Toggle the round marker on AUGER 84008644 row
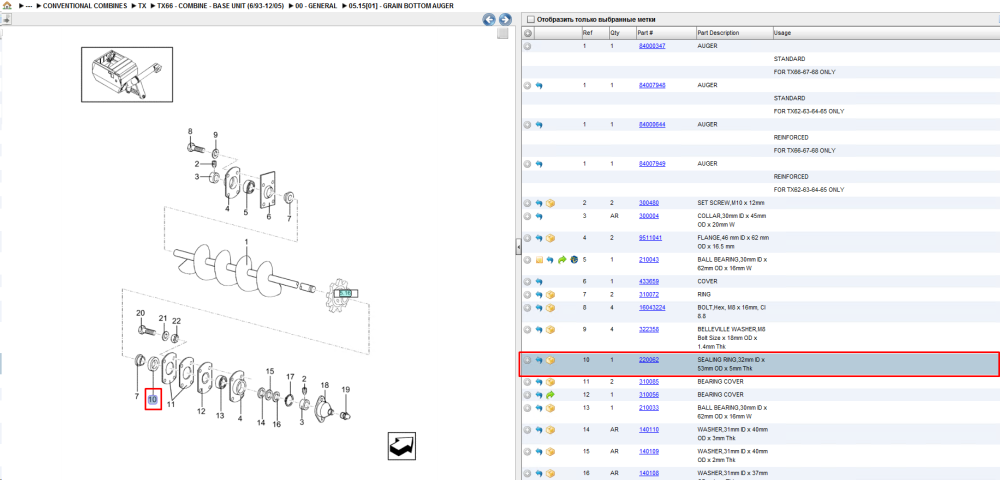This screenshot has height=480, width=1000. [527, 125]
